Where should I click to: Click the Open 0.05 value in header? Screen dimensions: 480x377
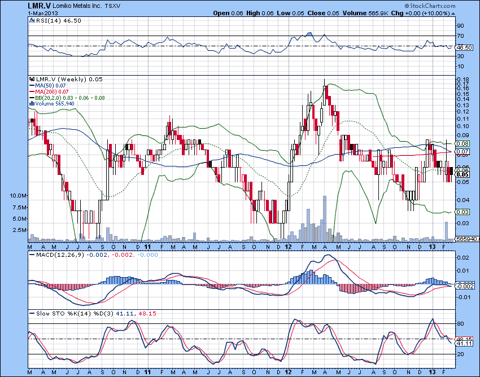tap(228, 13)
